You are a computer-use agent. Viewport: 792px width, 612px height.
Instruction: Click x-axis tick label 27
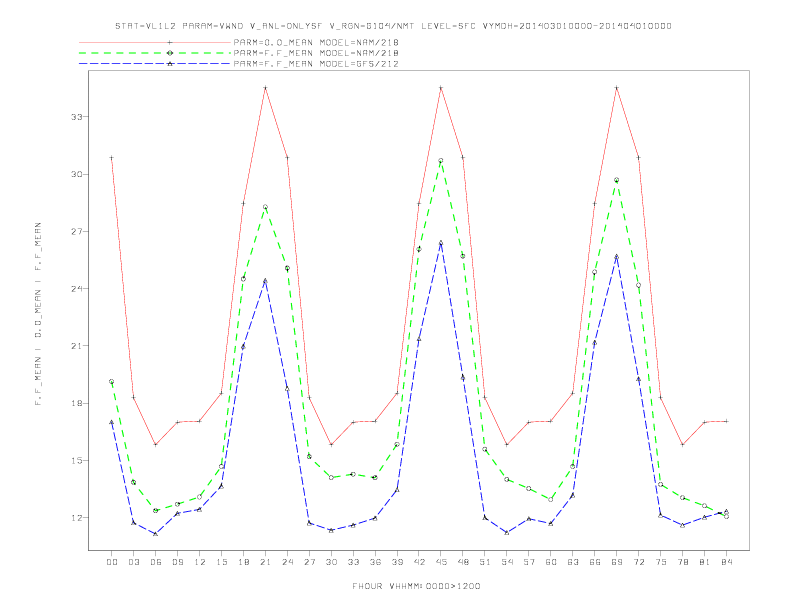click(309, 562)
